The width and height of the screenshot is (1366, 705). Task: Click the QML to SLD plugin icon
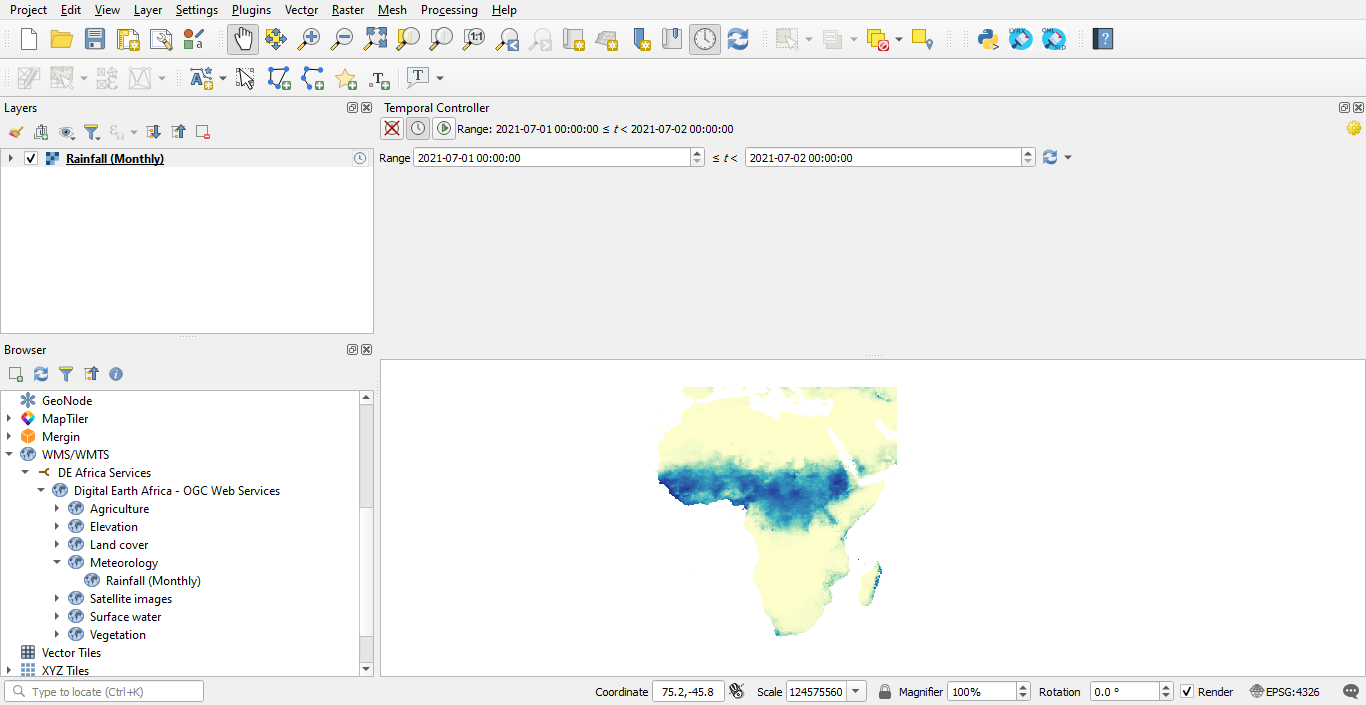point(1054,39)
